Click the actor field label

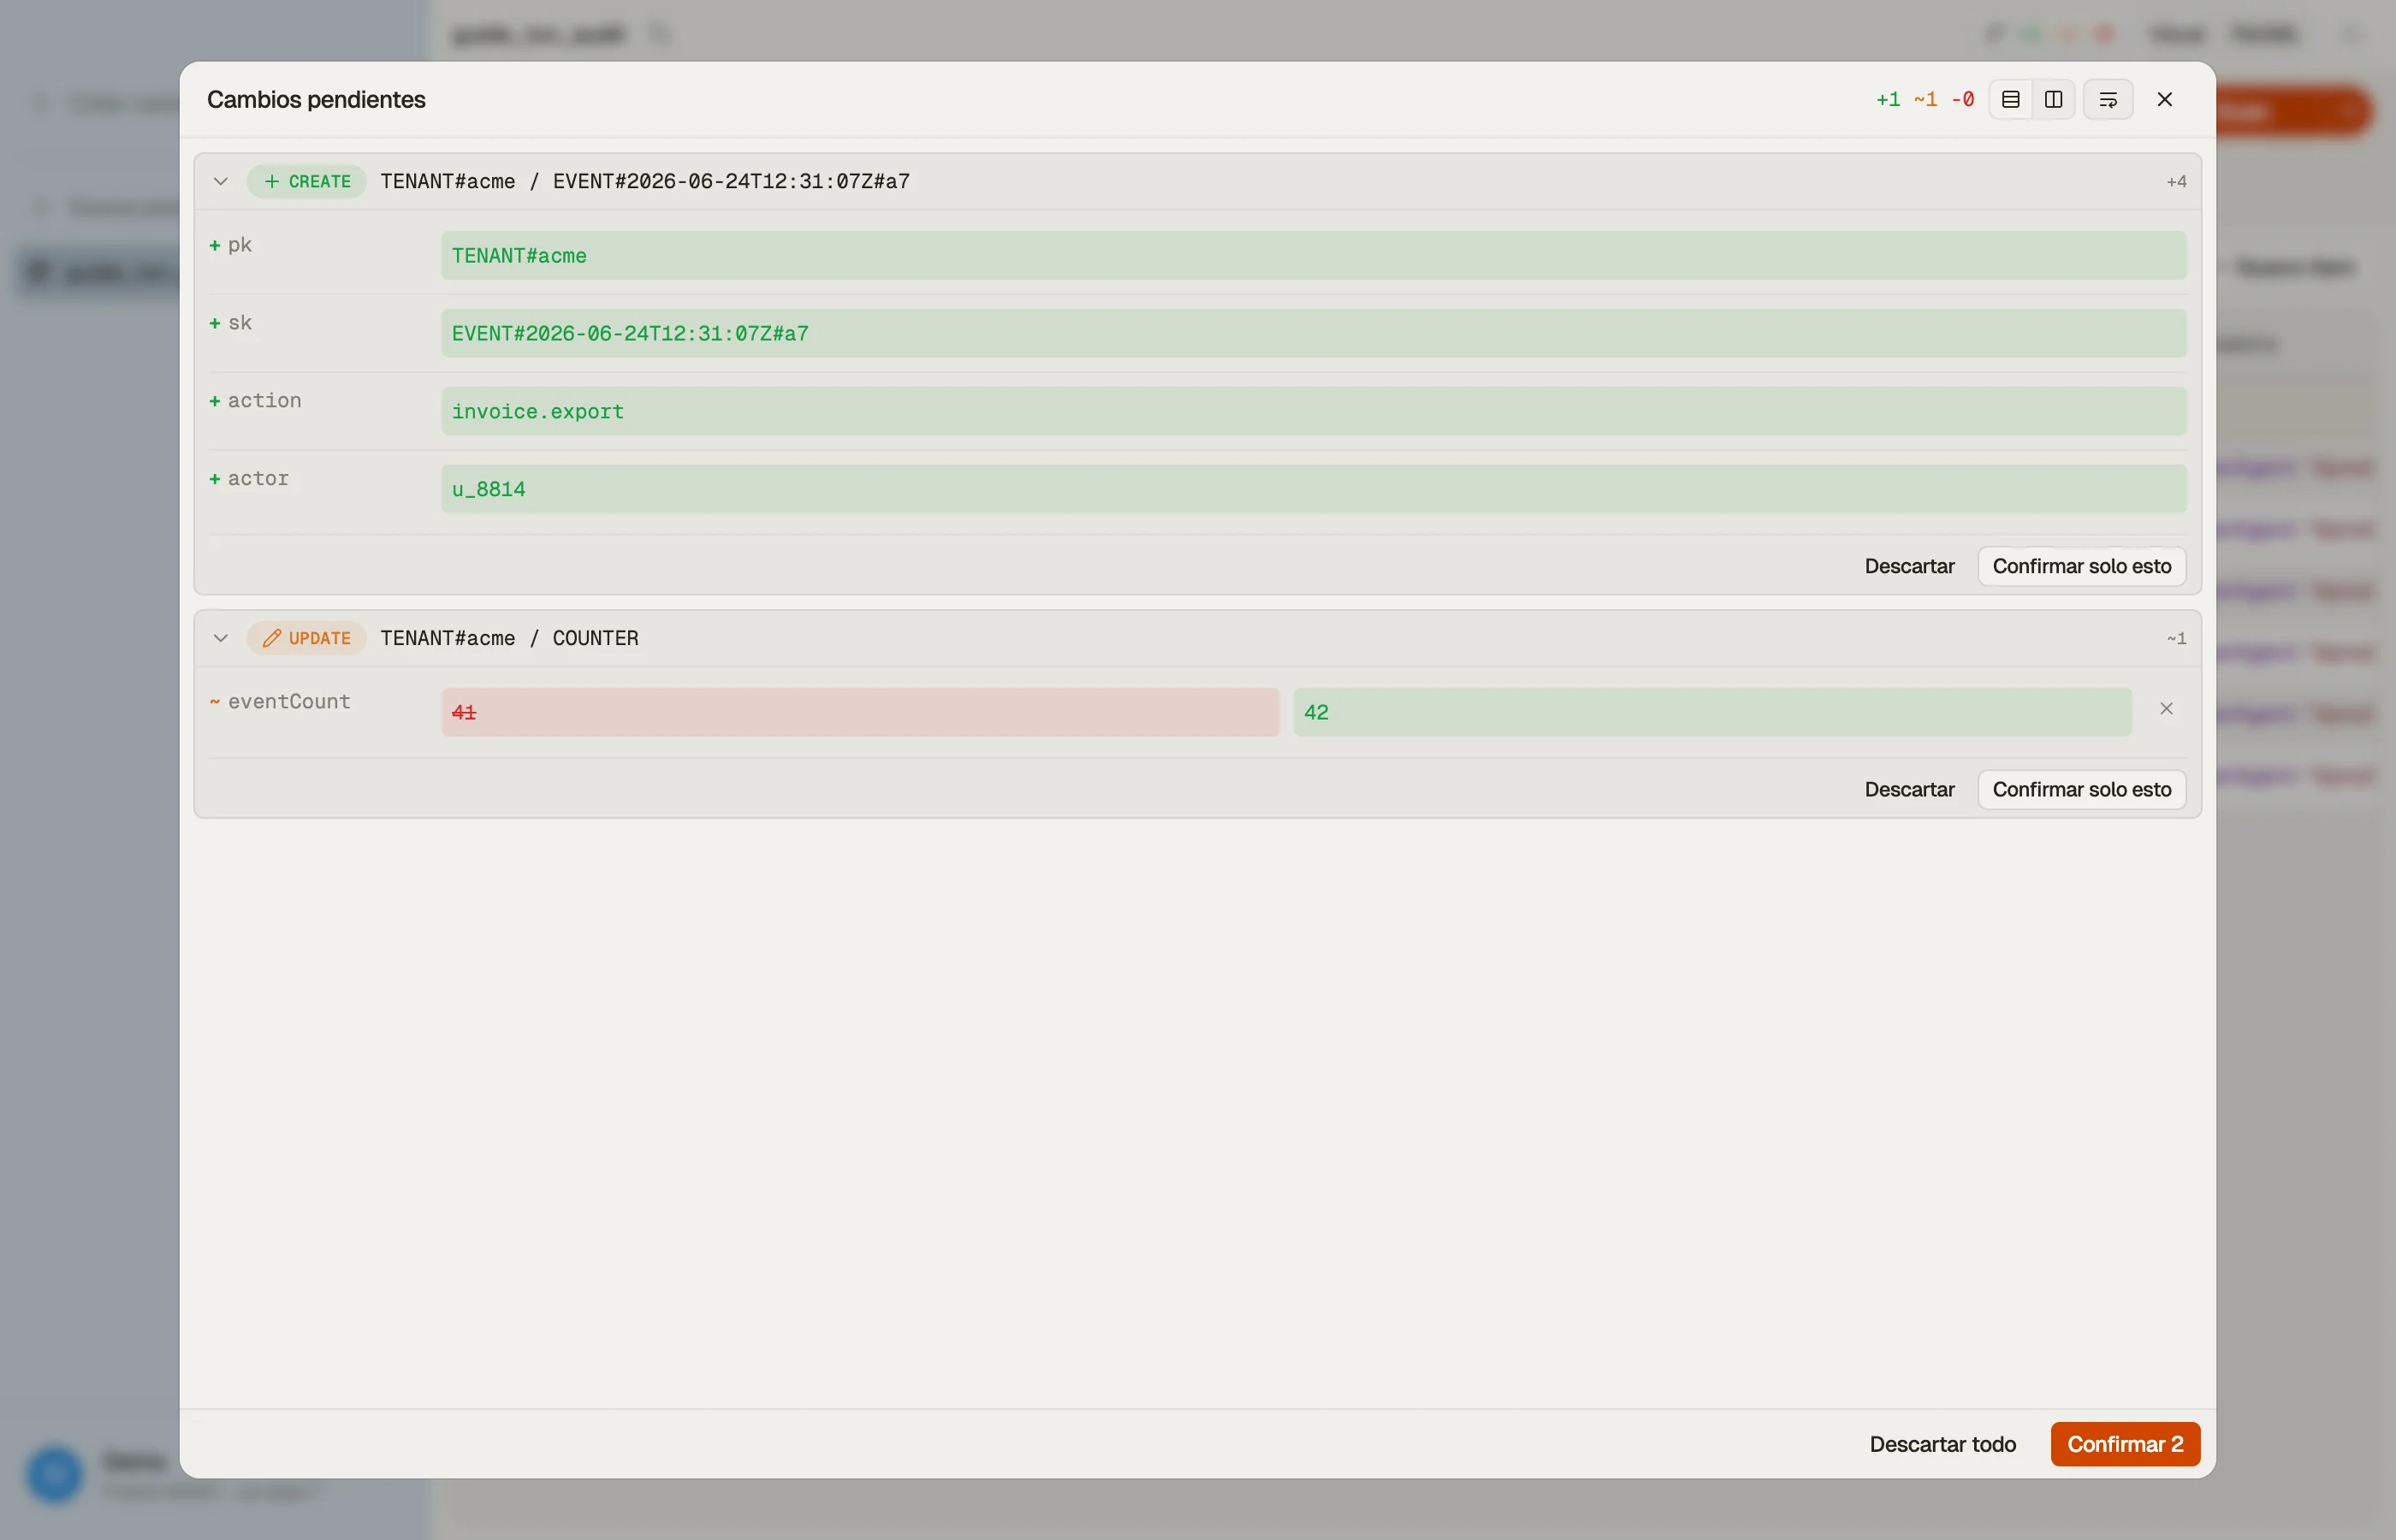point(258,479)
